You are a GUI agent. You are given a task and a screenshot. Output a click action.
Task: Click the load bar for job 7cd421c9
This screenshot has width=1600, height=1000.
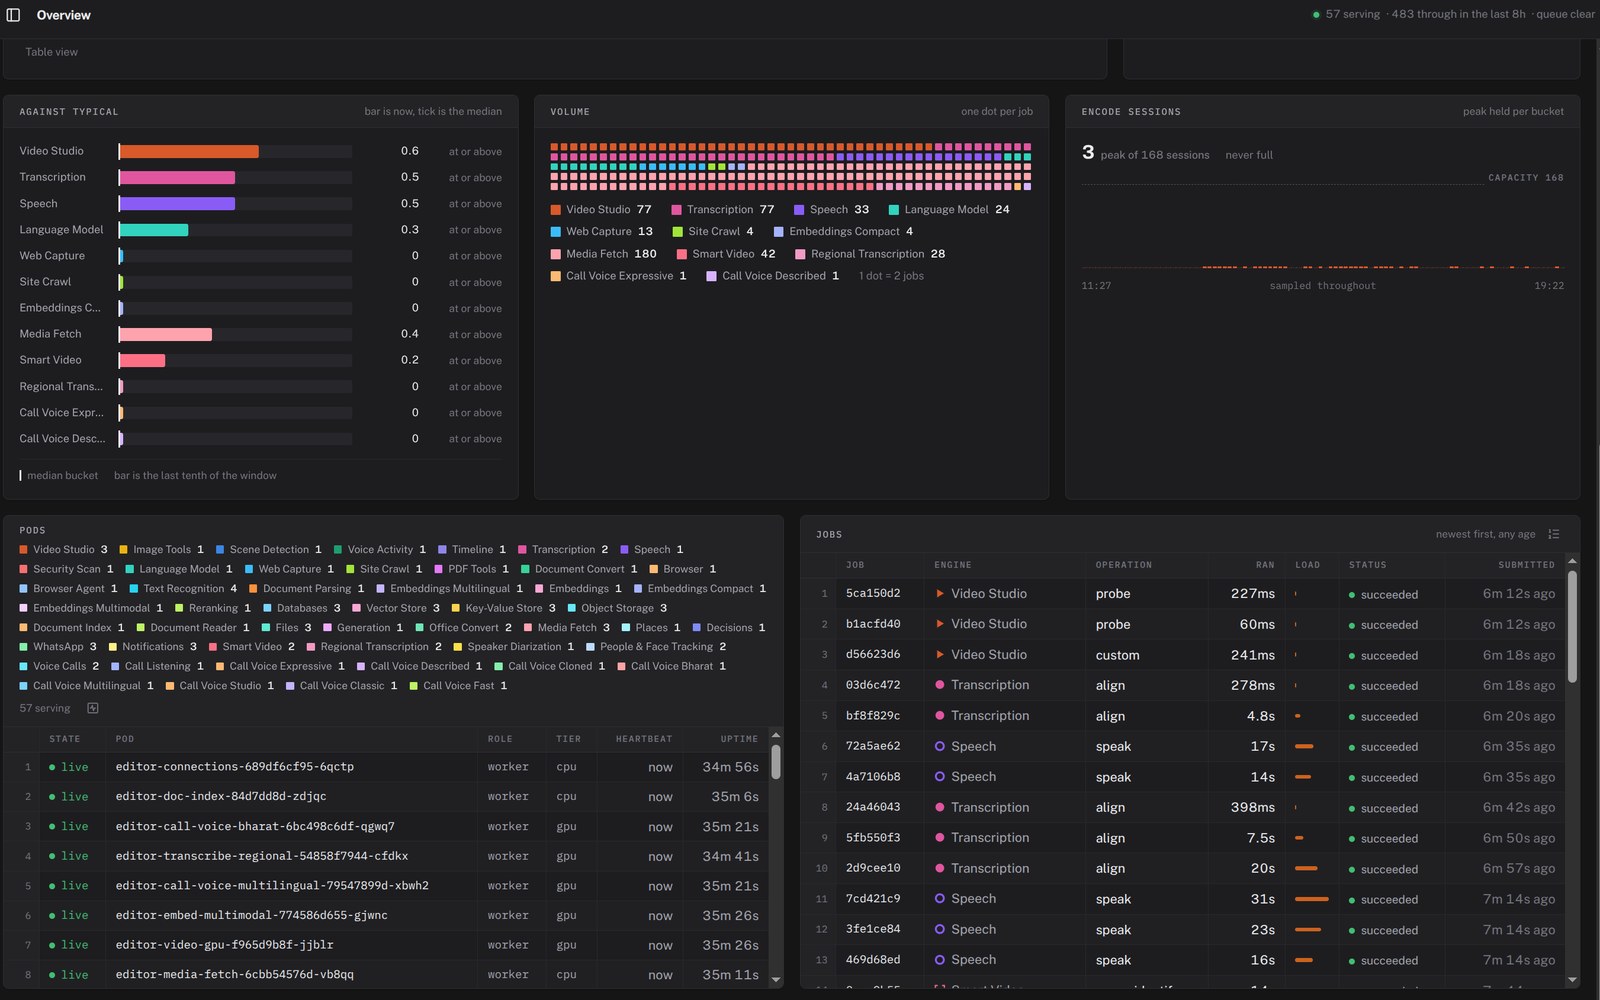pos(1311,900)
